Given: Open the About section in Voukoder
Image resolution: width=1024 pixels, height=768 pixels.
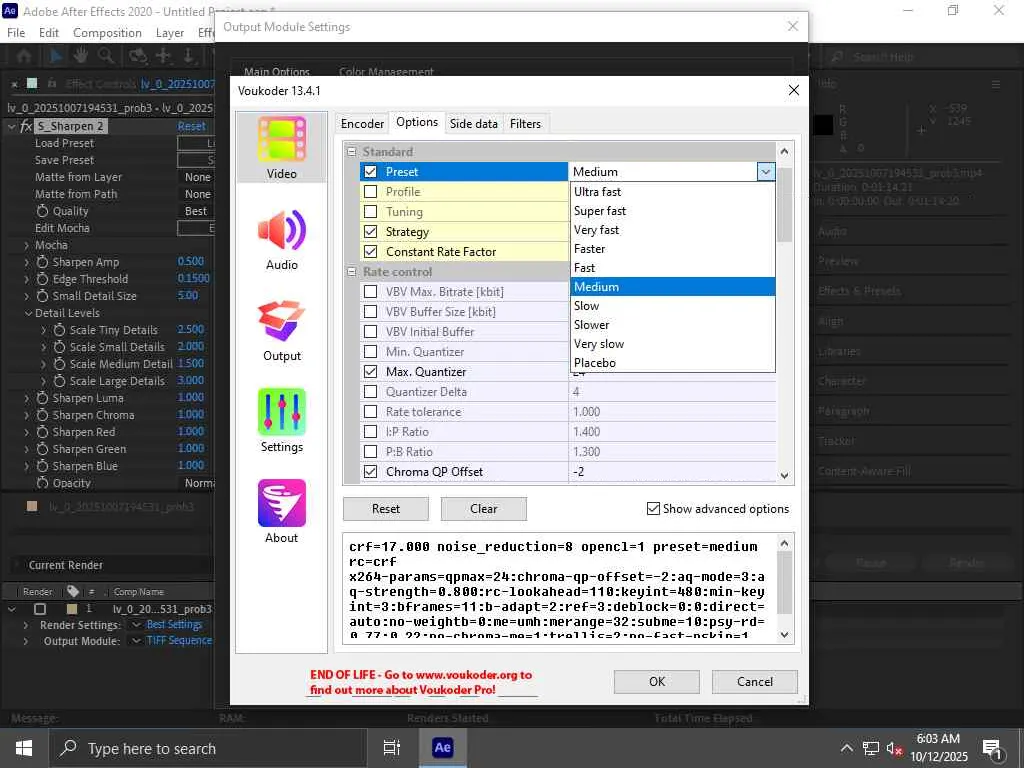Looking at the screenshot, I should (281, 512).
